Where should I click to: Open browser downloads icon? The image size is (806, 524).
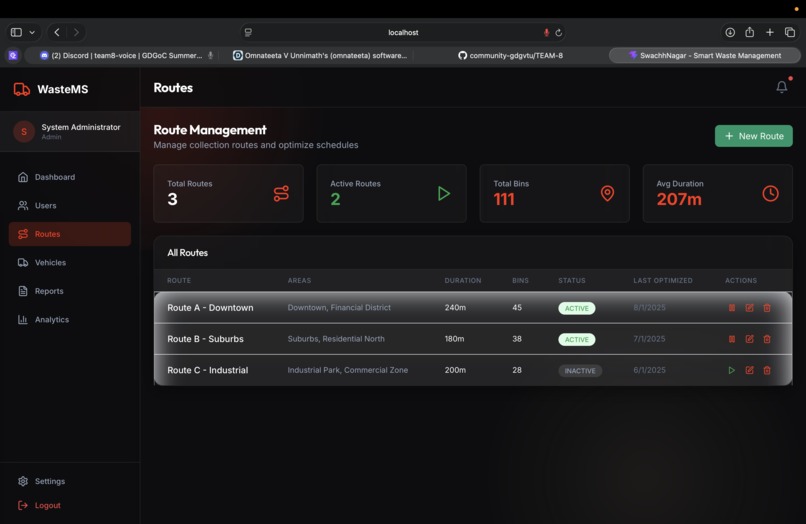729,32
